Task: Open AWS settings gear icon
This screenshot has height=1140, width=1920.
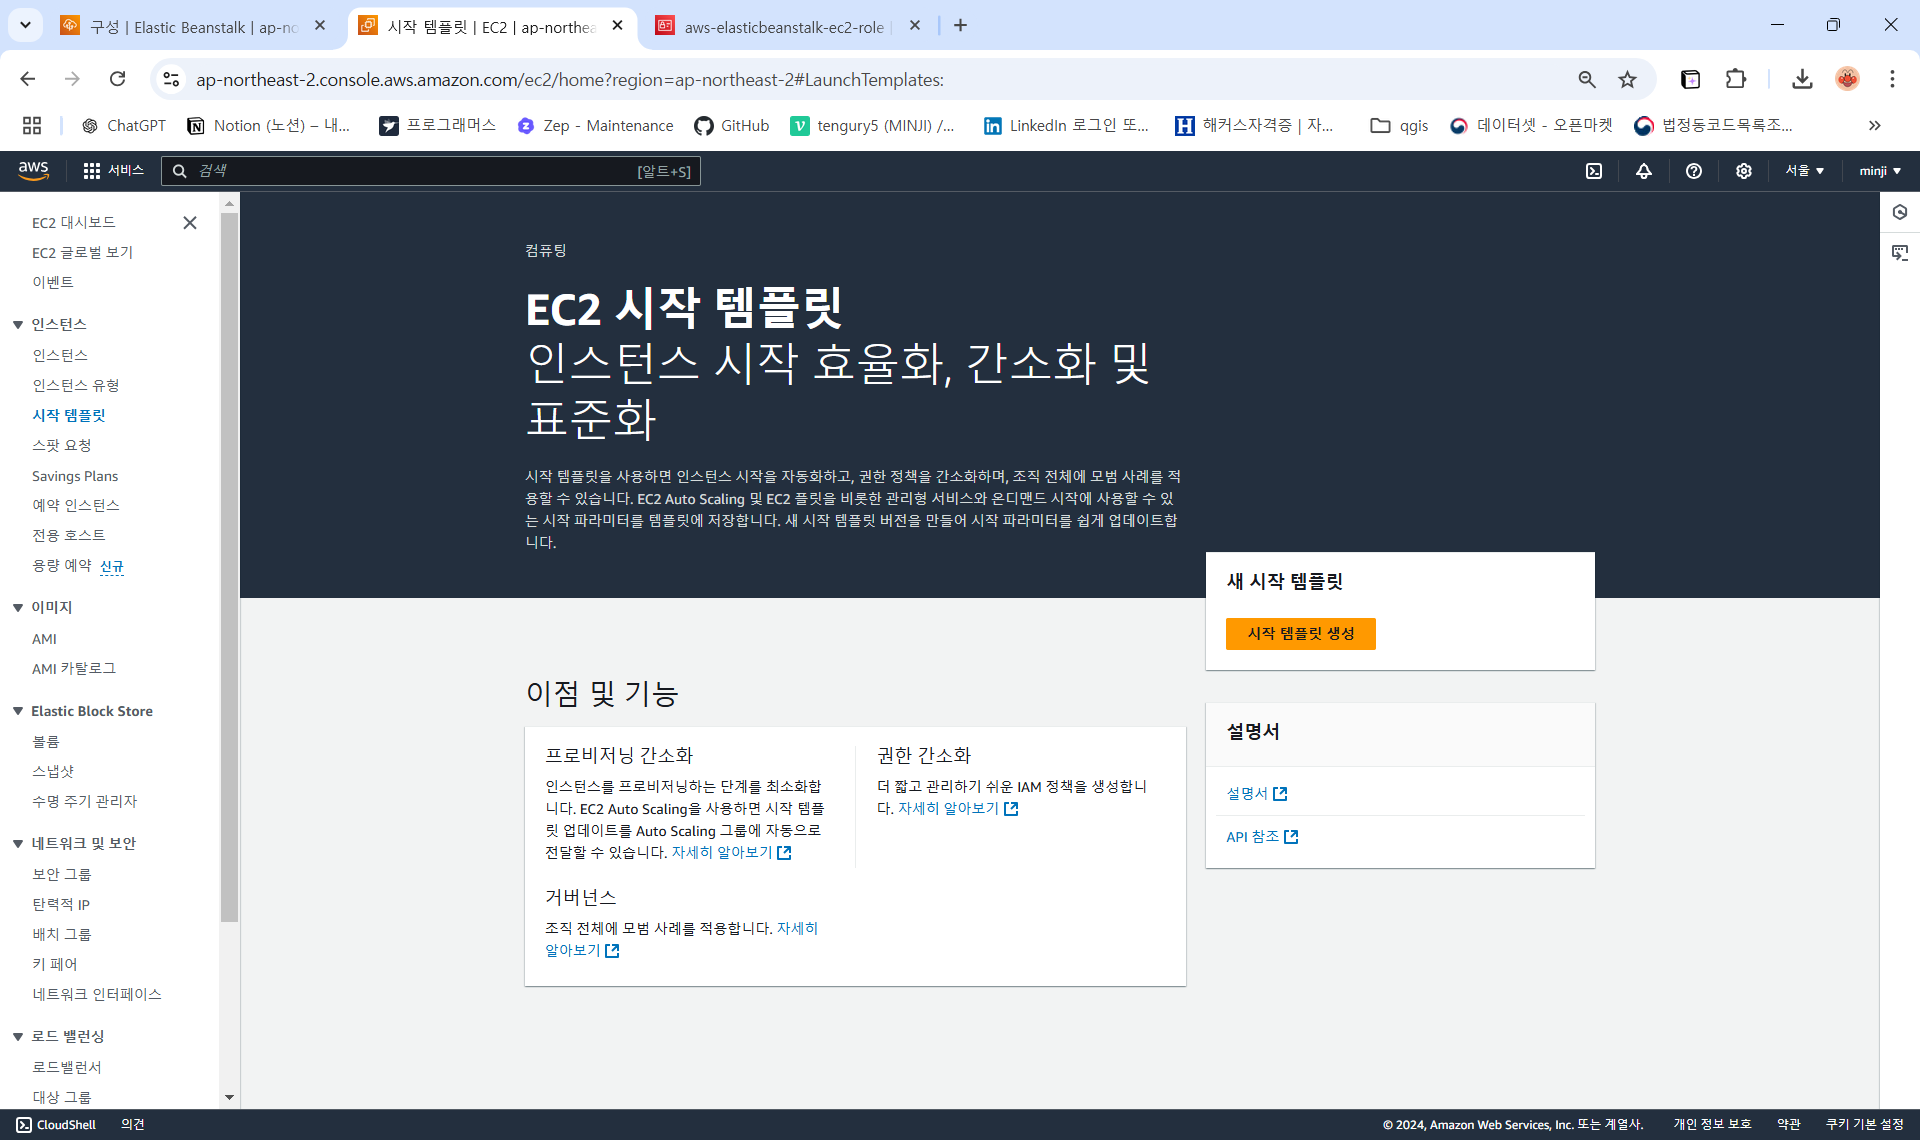Action: click(1744, 171)
